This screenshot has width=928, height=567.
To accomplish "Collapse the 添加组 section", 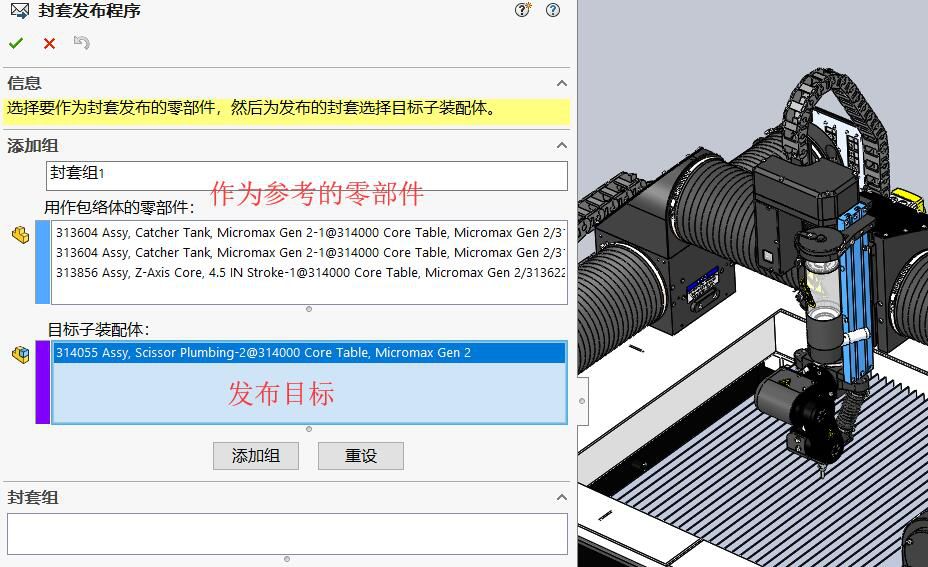I will [x=562, y=146].
